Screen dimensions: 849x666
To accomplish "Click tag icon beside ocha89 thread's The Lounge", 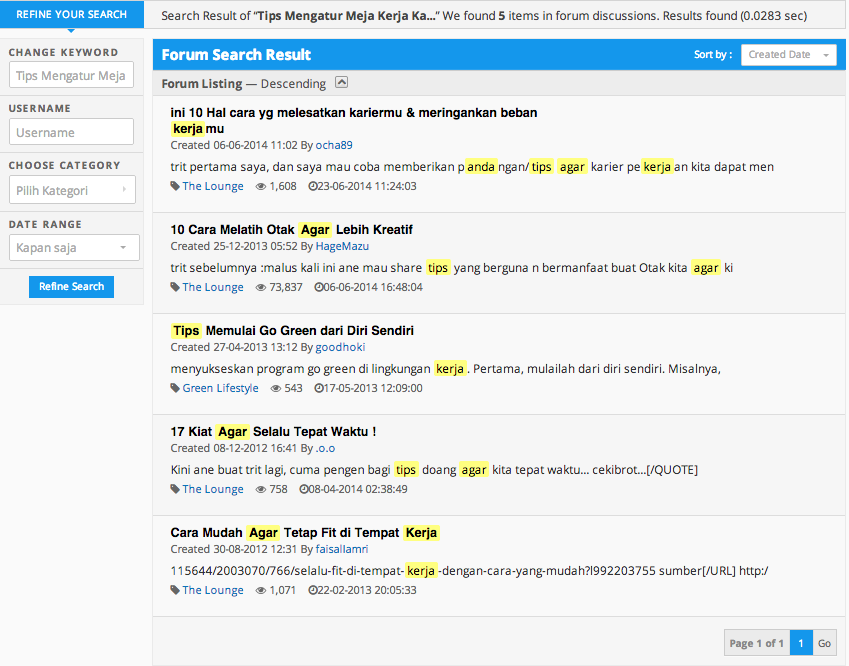I will coord(175,186).
